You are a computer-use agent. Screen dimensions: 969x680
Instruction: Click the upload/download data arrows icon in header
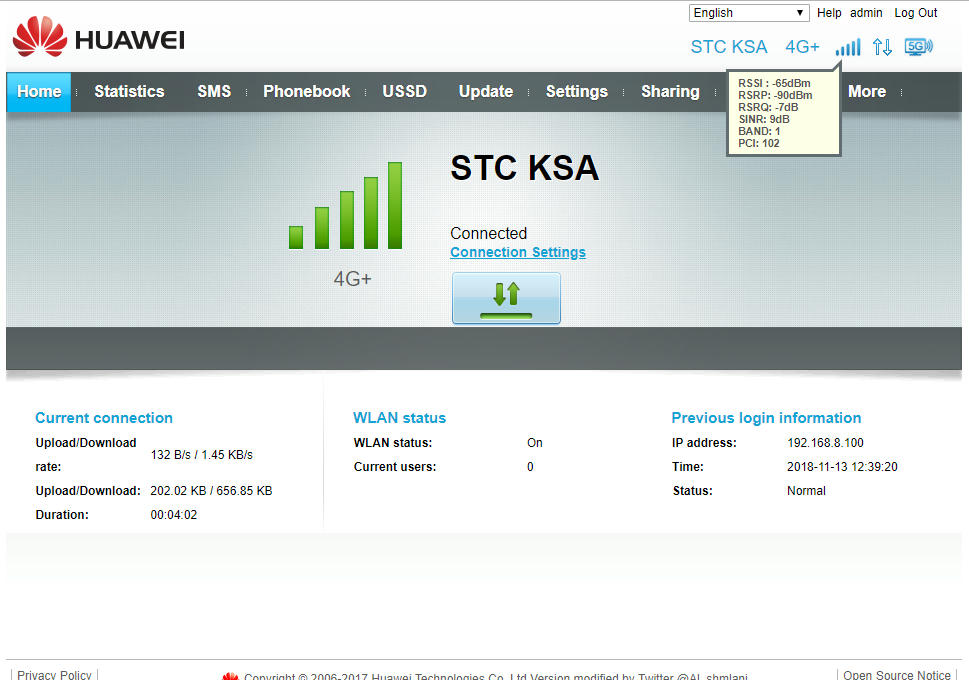pyautogui.click(x=882, y=47)
